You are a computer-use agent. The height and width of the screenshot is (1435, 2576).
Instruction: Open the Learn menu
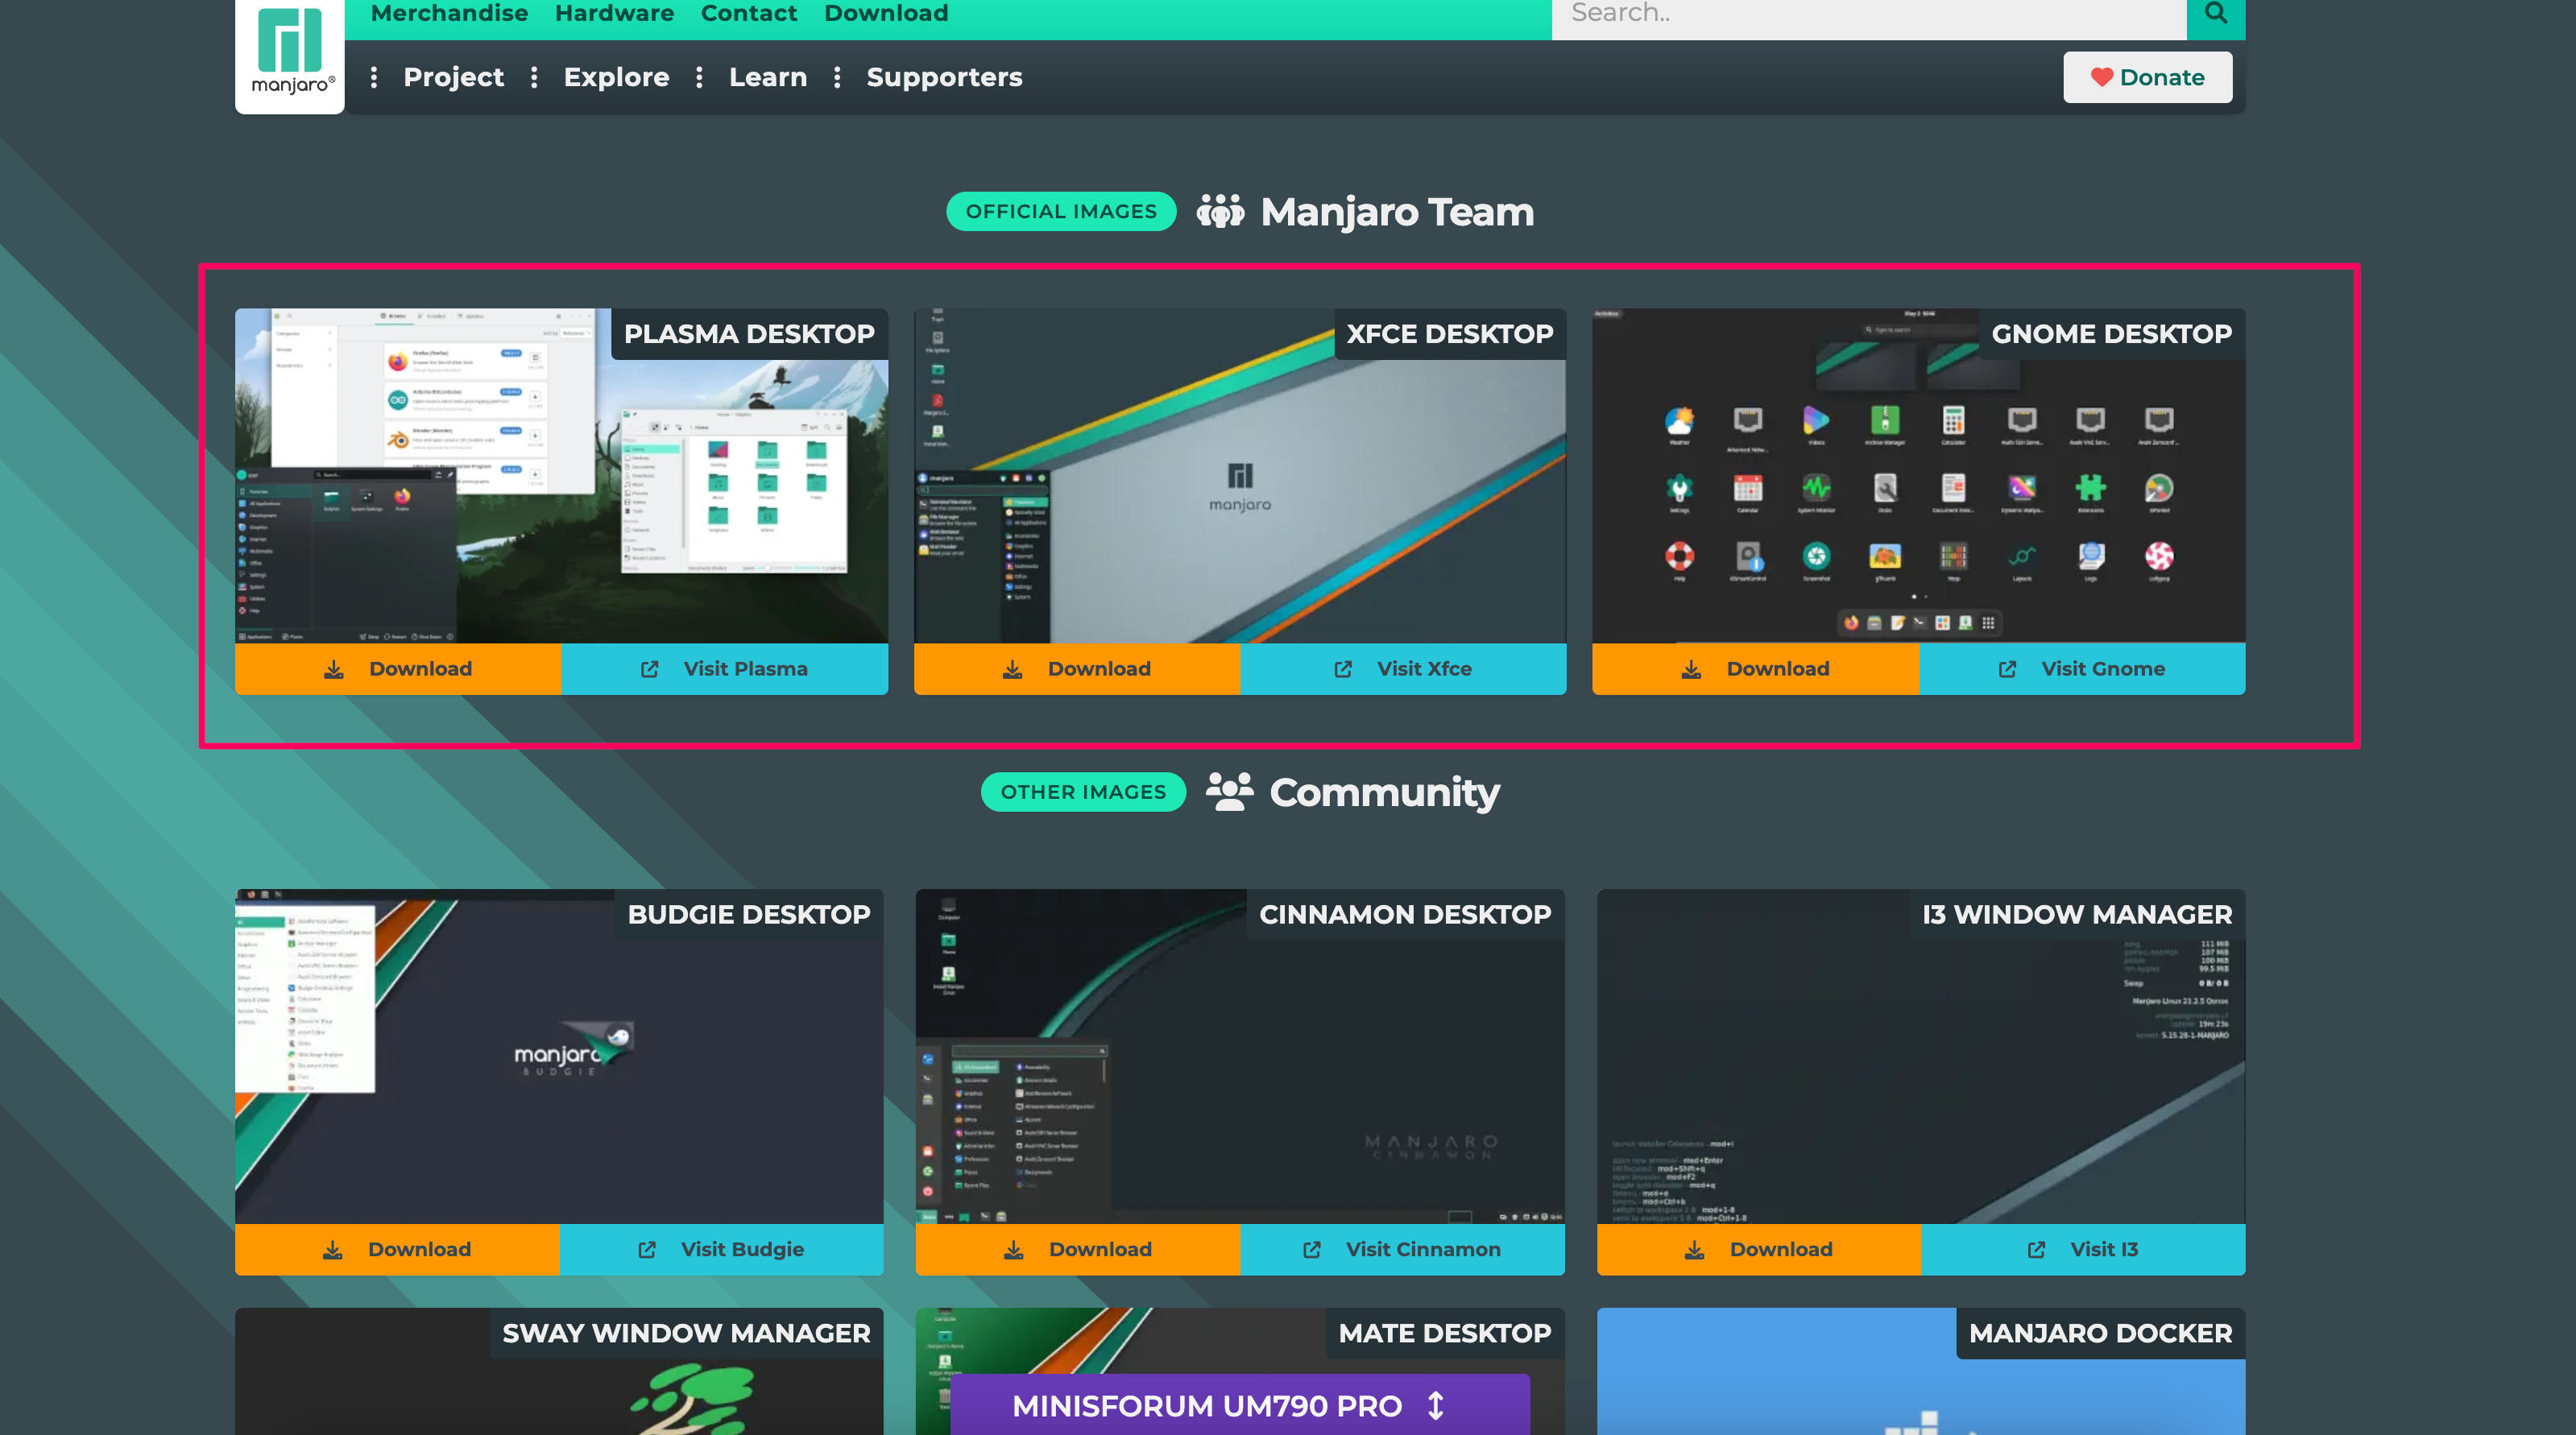tap(768, 77)
